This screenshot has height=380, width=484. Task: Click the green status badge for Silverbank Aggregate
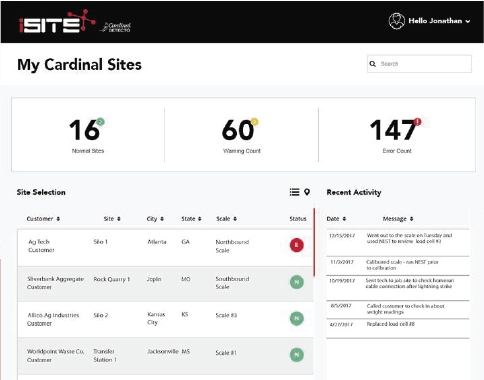coord(297,282)
